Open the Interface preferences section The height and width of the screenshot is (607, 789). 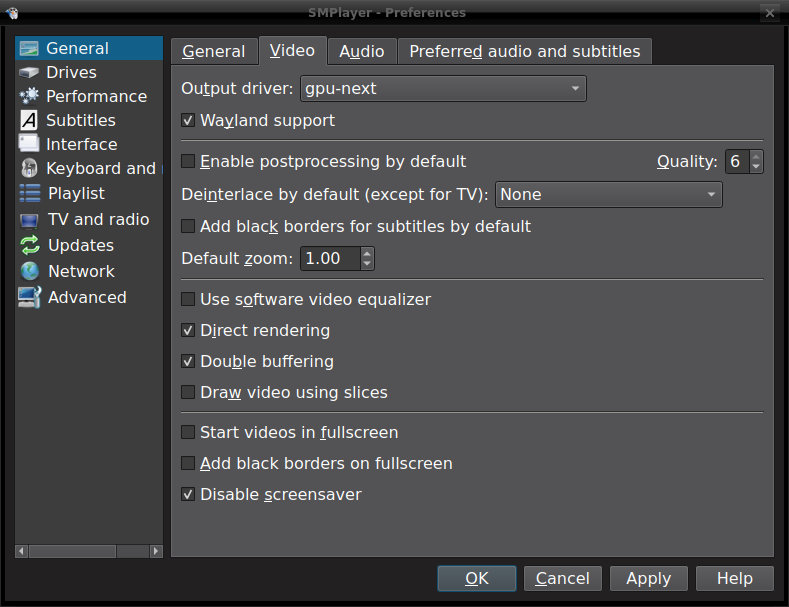[x=89, y=144]
